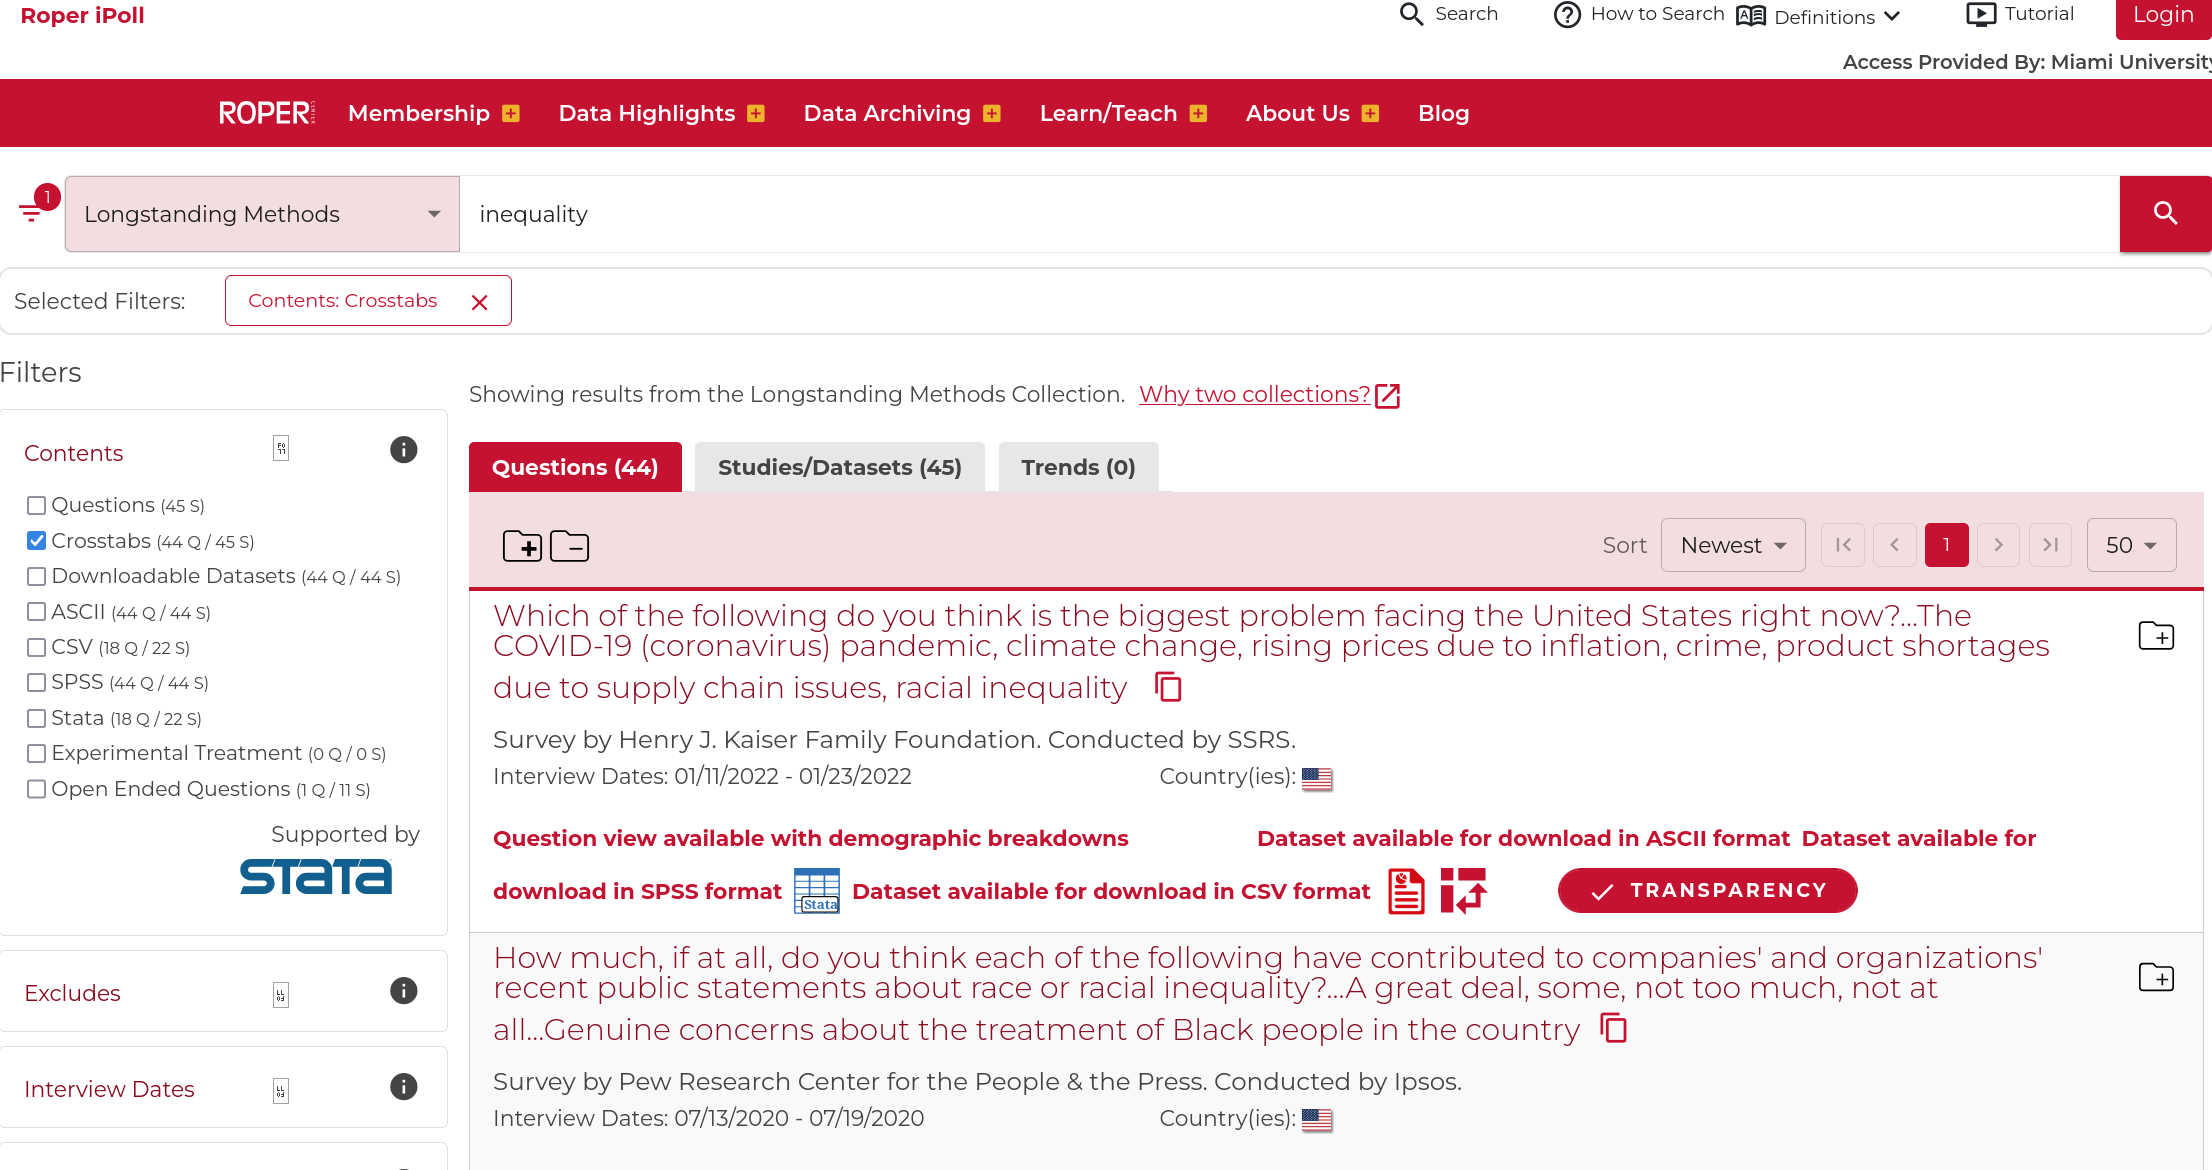The image size is (2212, 1170).
Task: Click the red search magnifier button
Action: click(2164, 213)
